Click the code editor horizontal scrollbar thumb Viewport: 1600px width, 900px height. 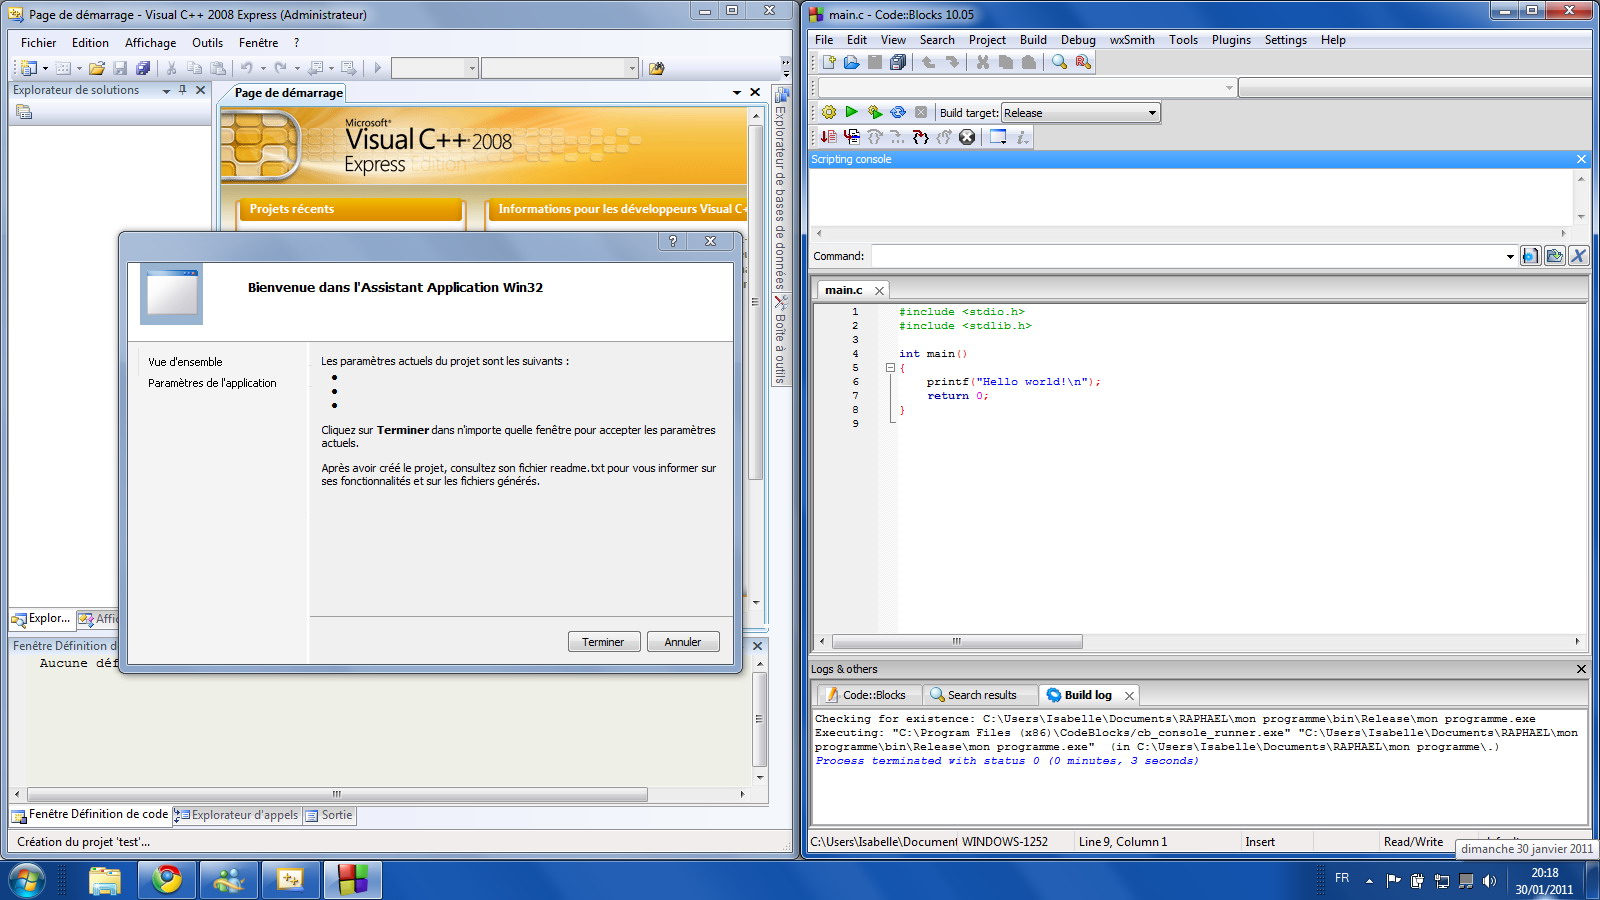point(956,642)
